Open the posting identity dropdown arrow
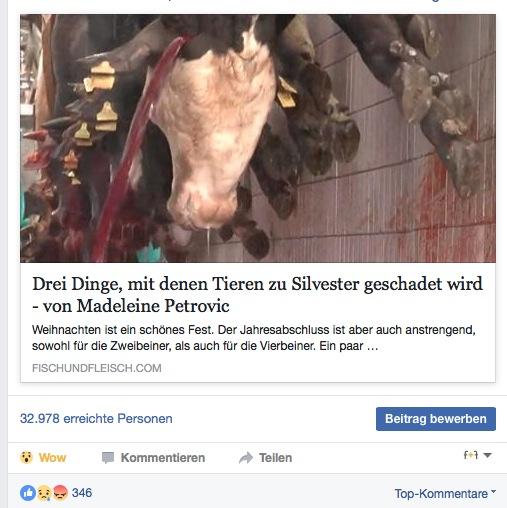Screen dimensions: 507x508 pos(487,455)
